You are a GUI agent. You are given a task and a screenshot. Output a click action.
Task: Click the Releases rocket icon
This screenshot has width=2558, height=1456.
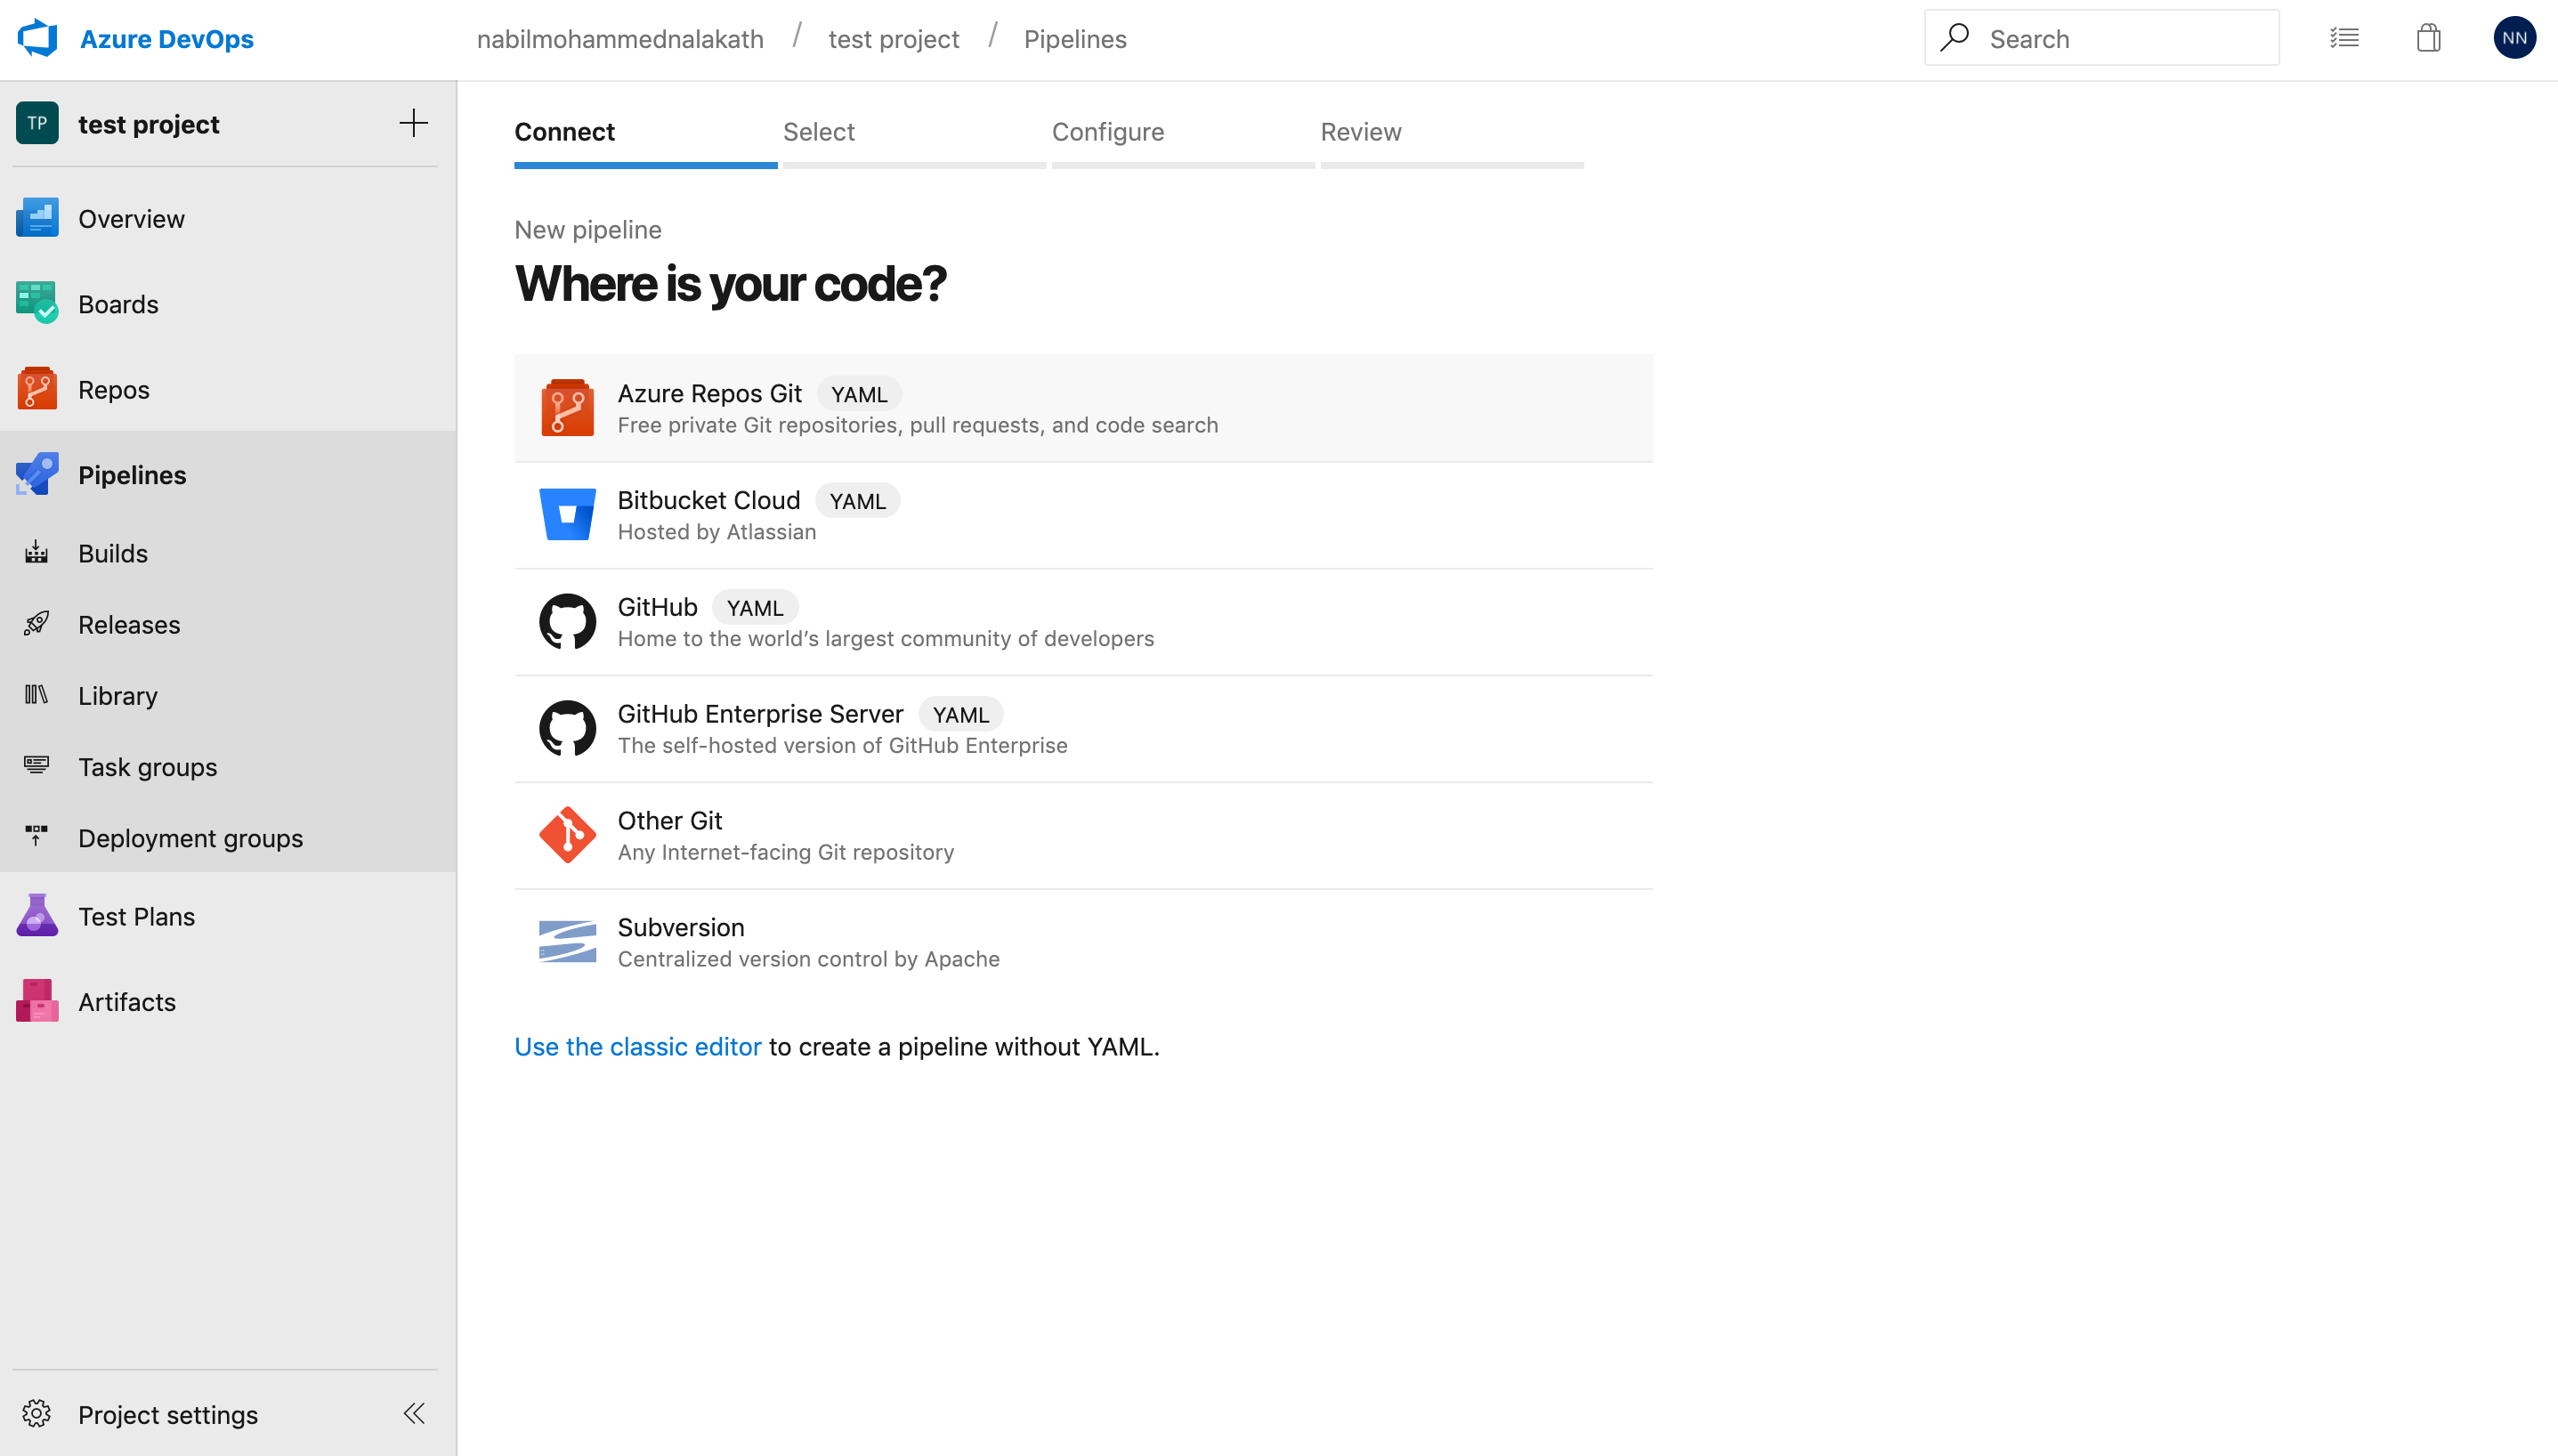(x=36, y=623)
